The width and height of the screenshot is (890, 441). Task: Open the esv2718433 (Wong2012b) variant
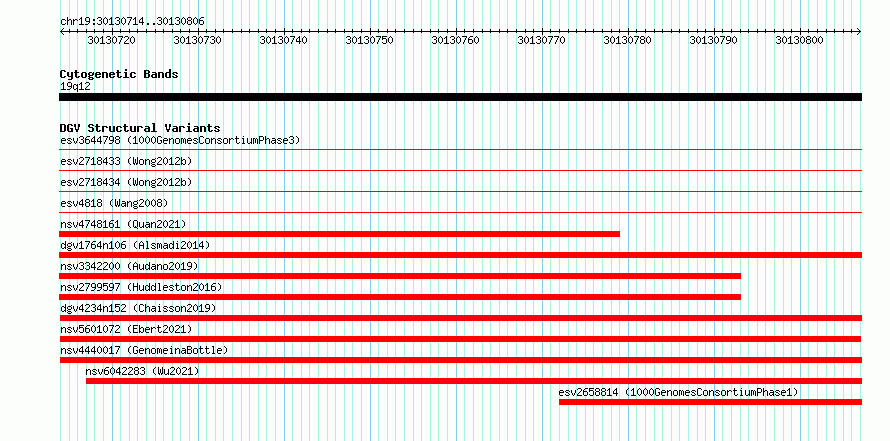tap(126, 161)
